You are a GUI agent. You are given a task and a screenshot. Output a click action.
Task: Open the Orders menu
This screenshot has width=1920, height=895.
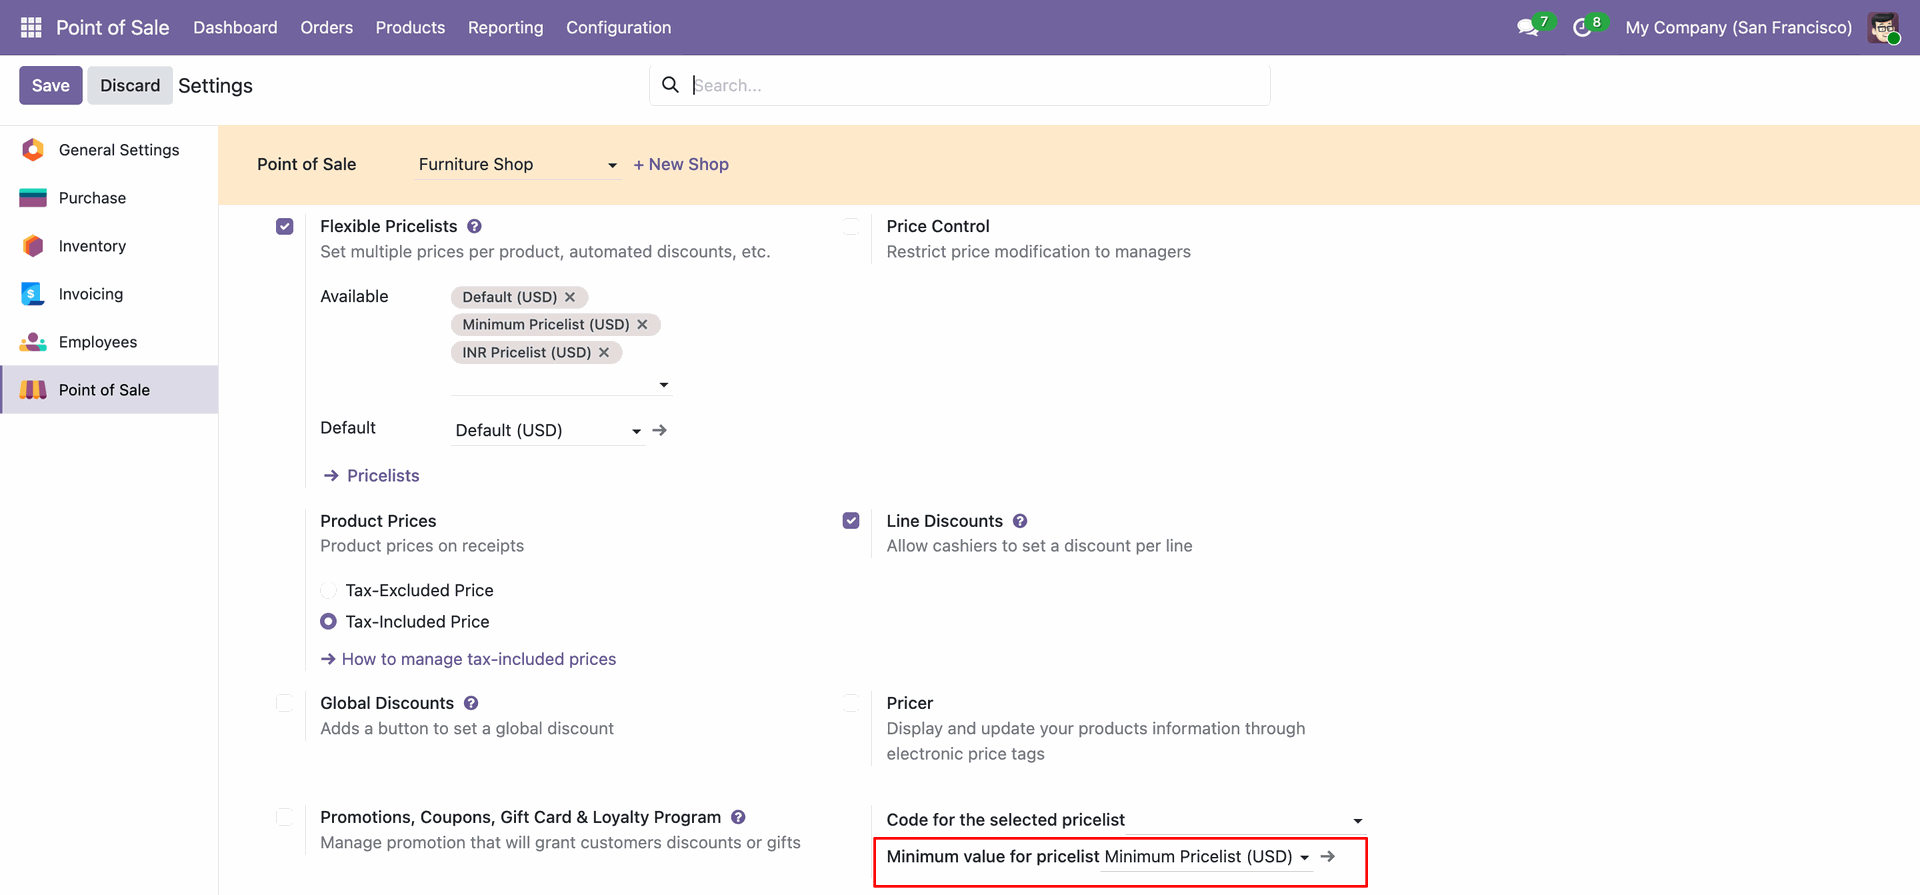[x=327, y=27]
